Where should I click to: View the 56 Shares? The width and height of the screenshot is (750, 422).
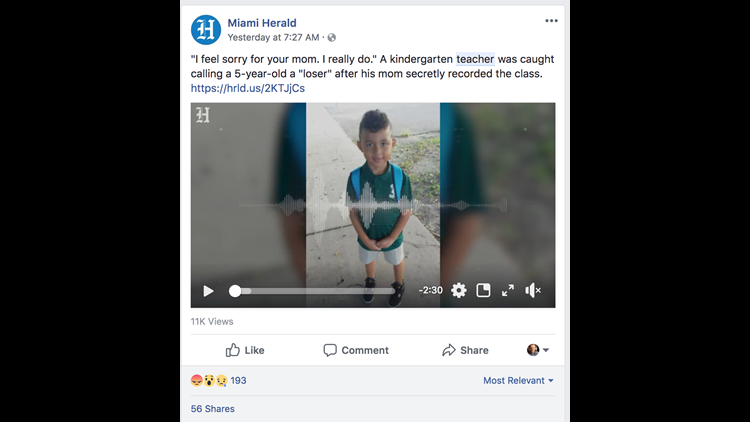tap(213, 409)
